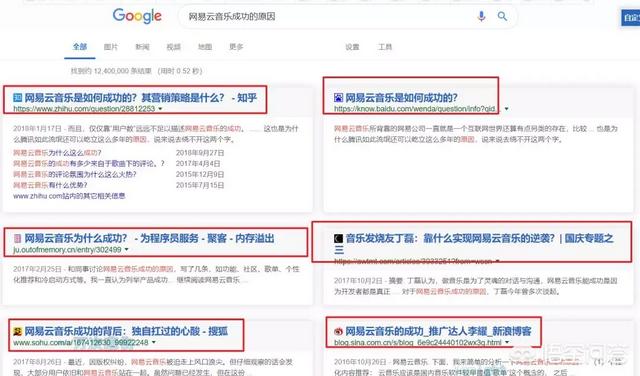Open the result 网易云音乐为什么成功? - 为程序员服务
This screenshot has width=640, height=376.
[149, 238]
